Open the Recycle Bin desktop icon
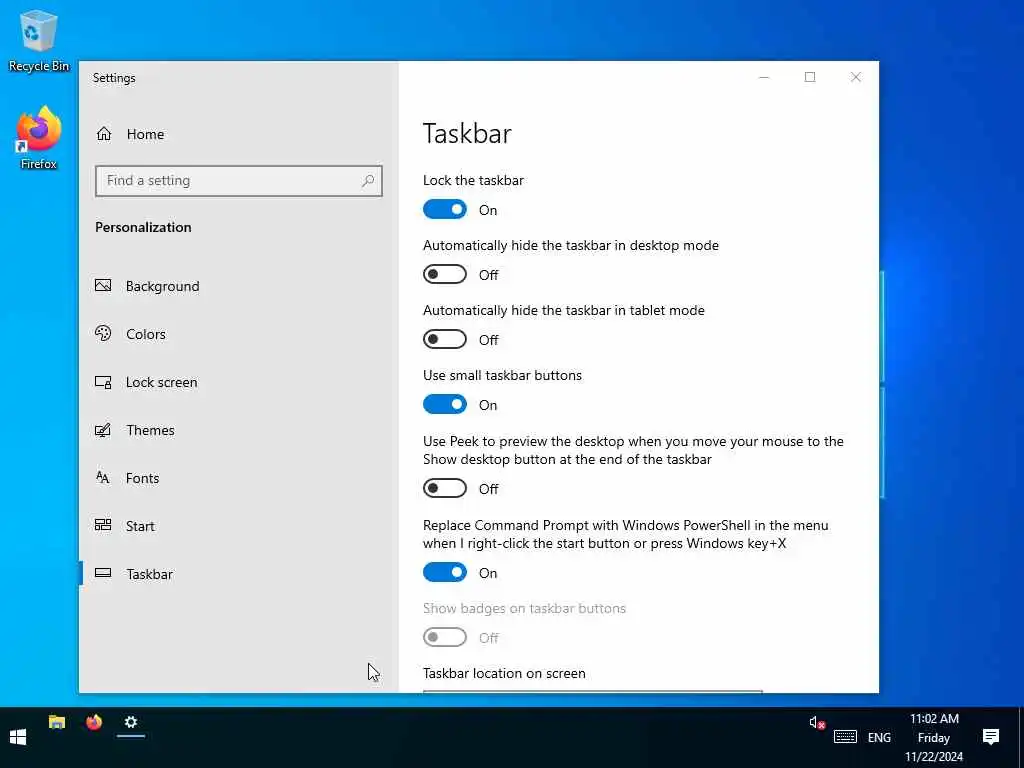 coord(39,40)
